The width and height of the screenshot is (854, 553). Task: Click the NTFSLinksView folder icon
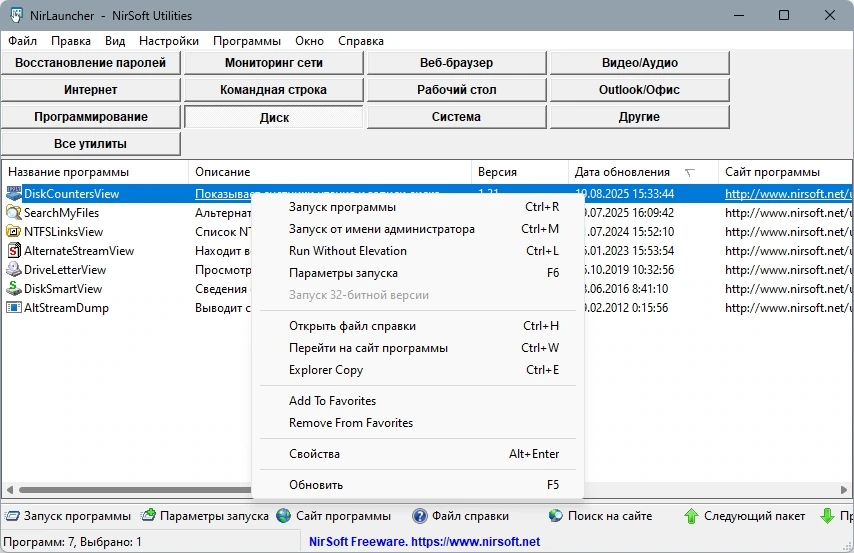tap(14, 232)
